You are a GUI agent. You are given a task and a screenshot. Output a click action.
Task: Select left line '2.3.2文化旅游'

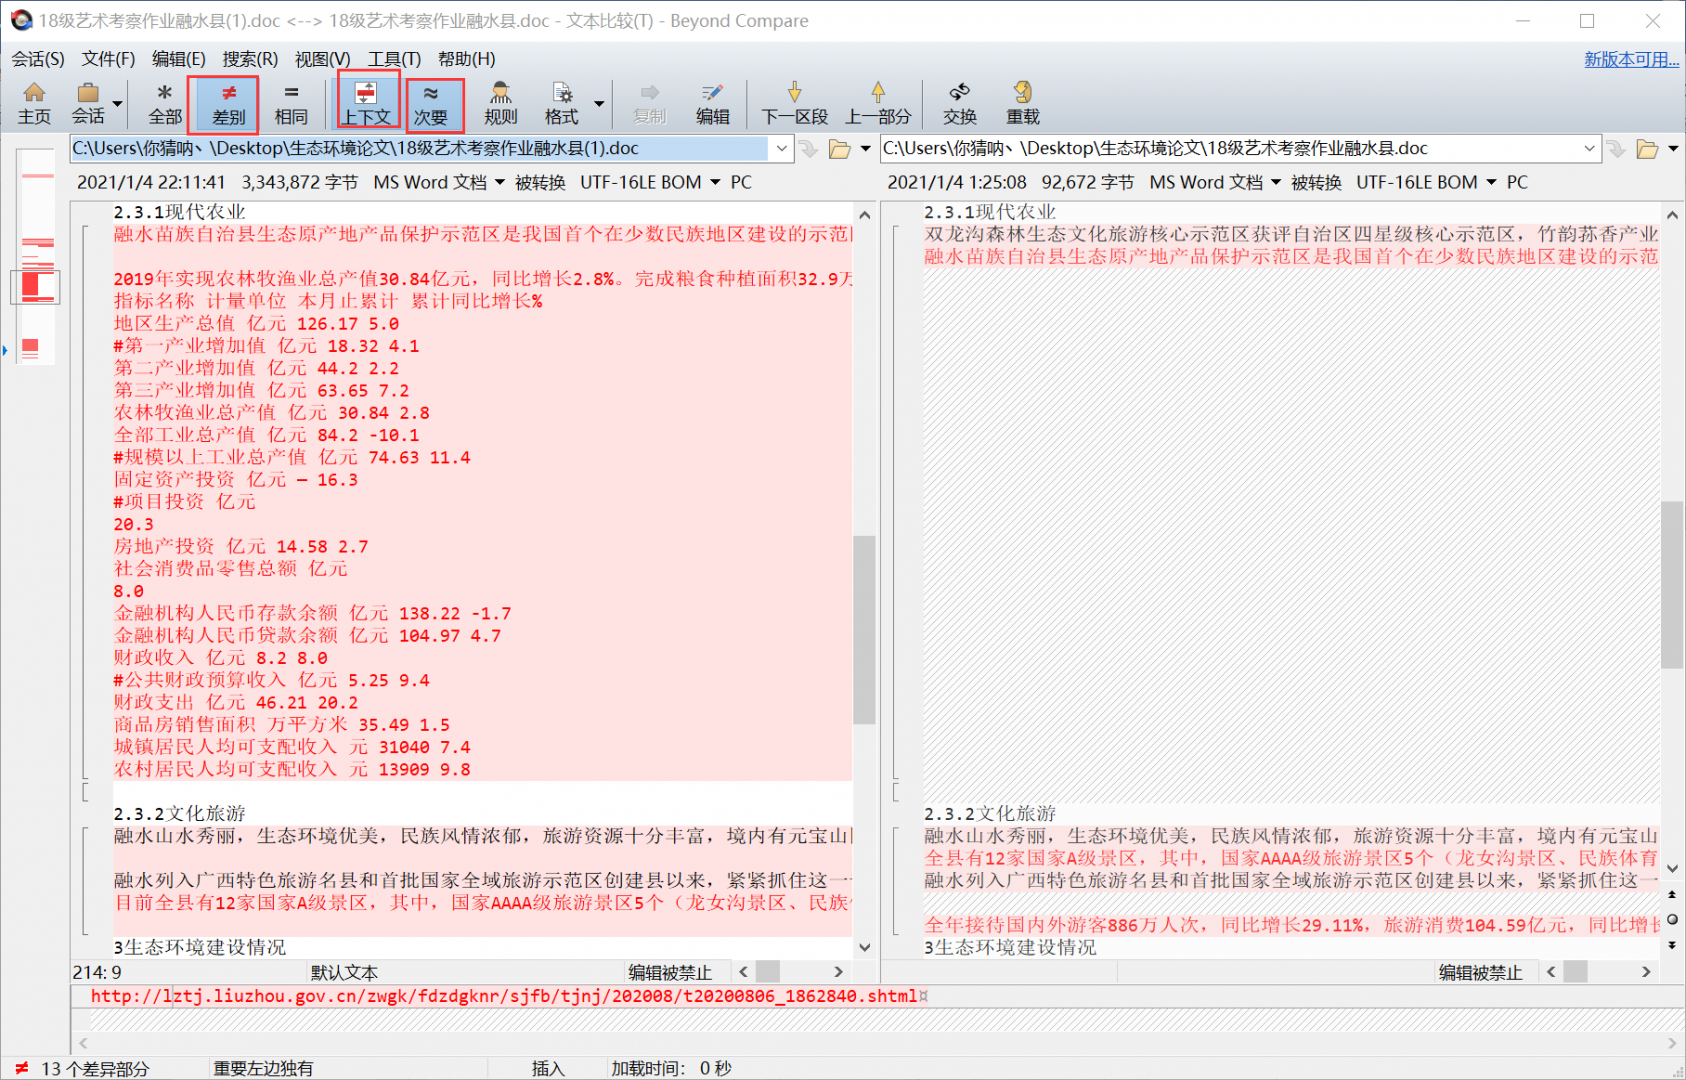(179, 814)
